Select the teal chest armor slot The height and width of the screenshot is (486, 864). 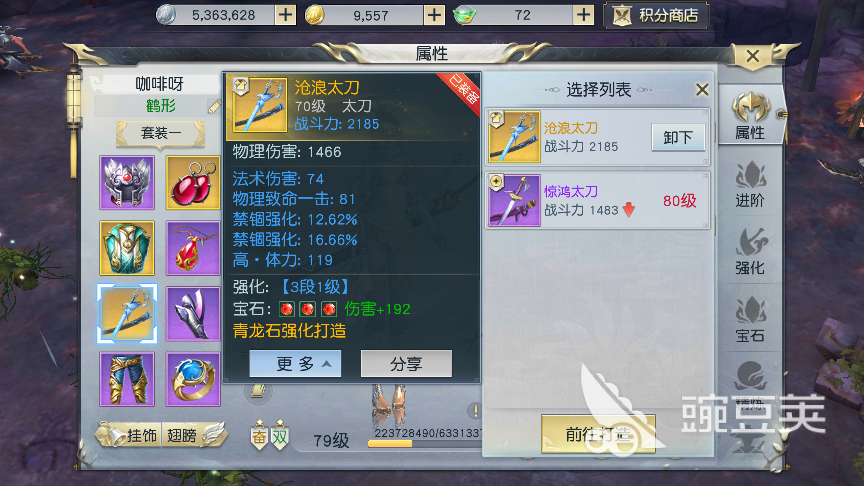pos(127,248)
